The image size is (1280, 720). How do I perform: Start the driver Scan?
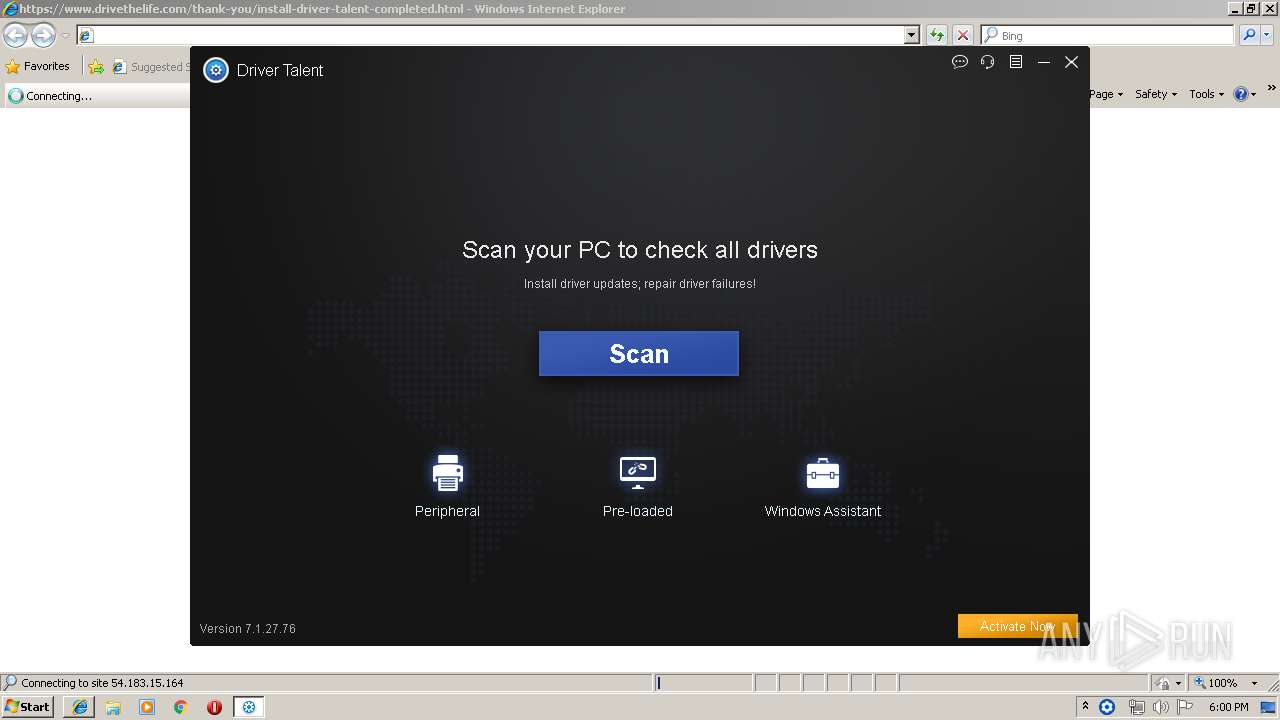[x=638, y=354]
